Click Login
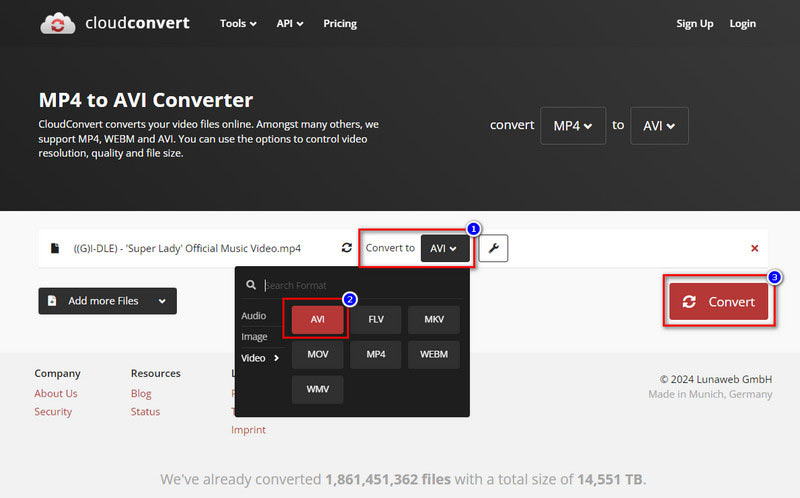This screenshot has width=800, height=498. 742,23
